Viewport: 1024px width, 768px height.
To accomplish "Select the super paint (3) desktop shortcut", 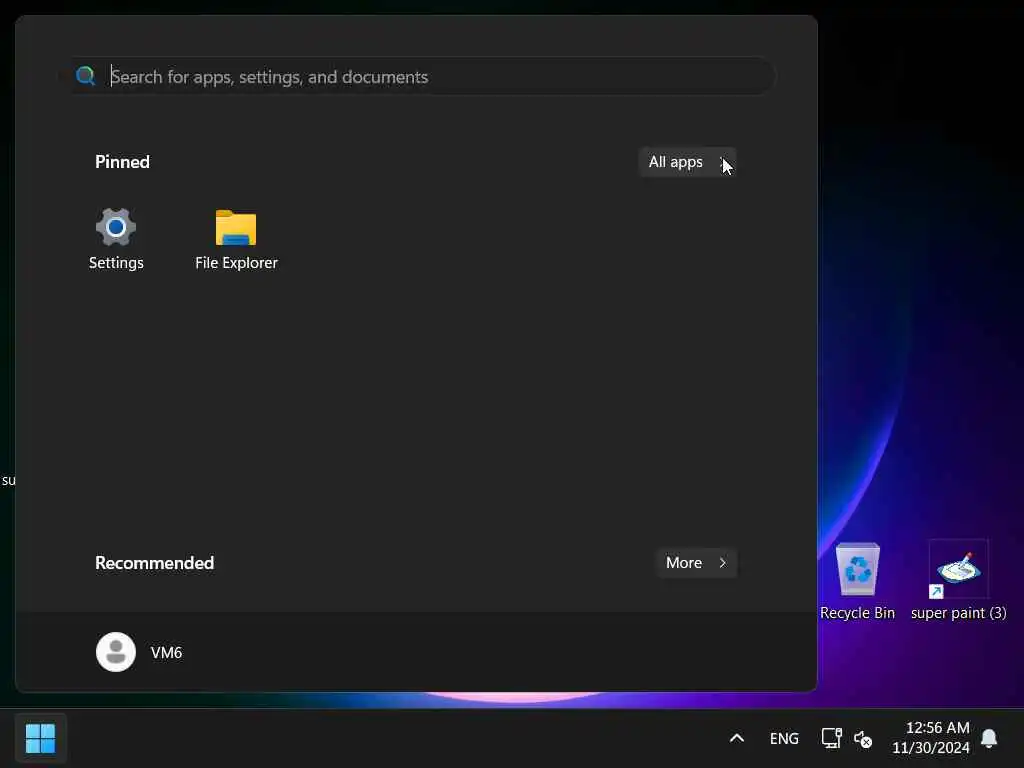I will point(958,581).
